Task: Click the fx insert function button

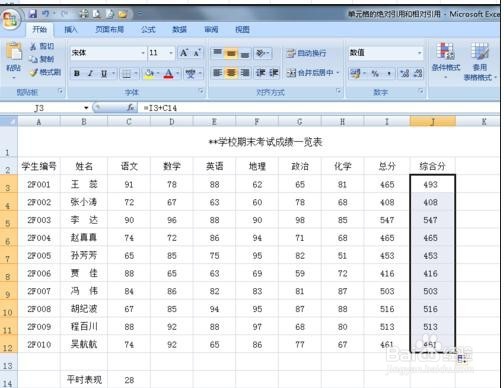Action: (x=130, y=108)
